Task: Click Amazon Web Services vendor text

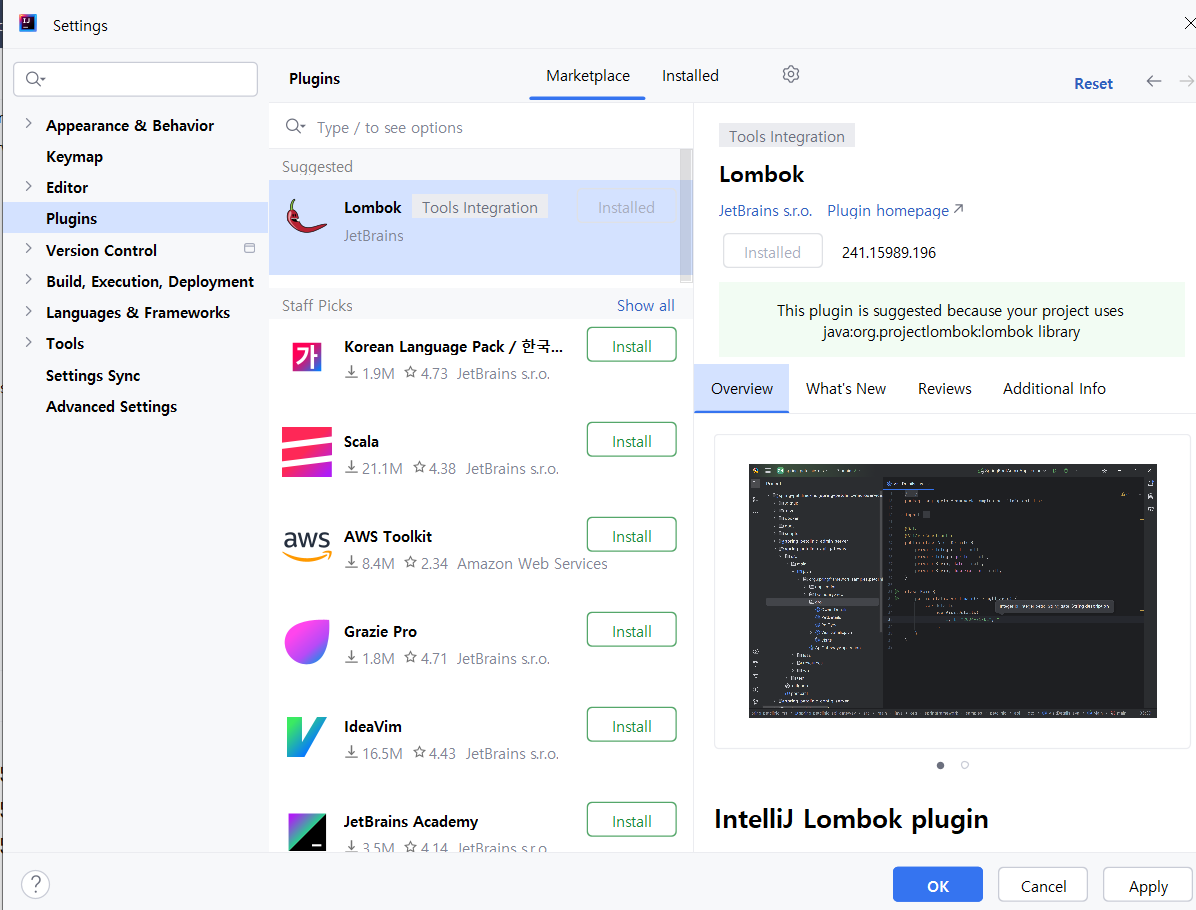Action: pos(532,564)
